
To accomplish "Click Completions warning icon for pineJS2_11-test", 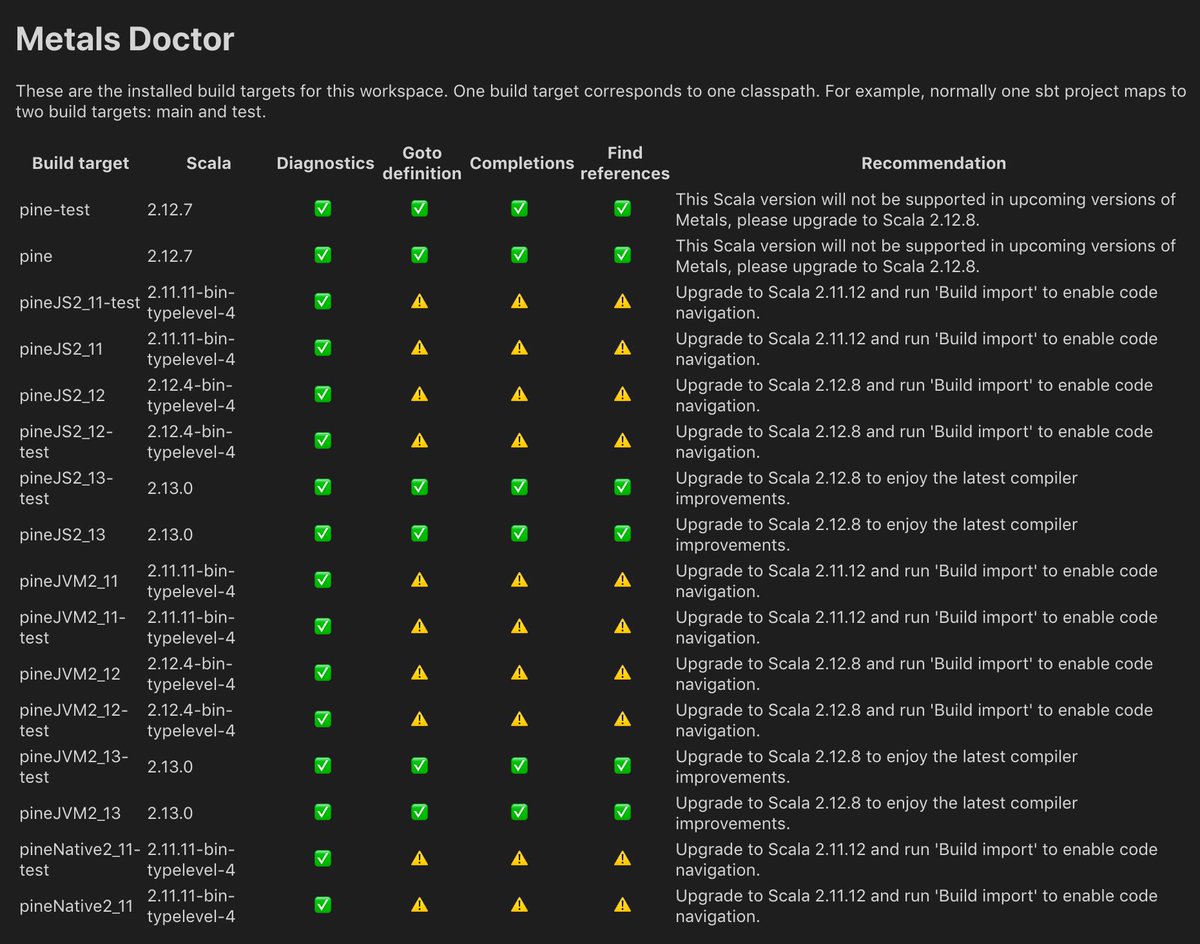I will tap(519, 301).
